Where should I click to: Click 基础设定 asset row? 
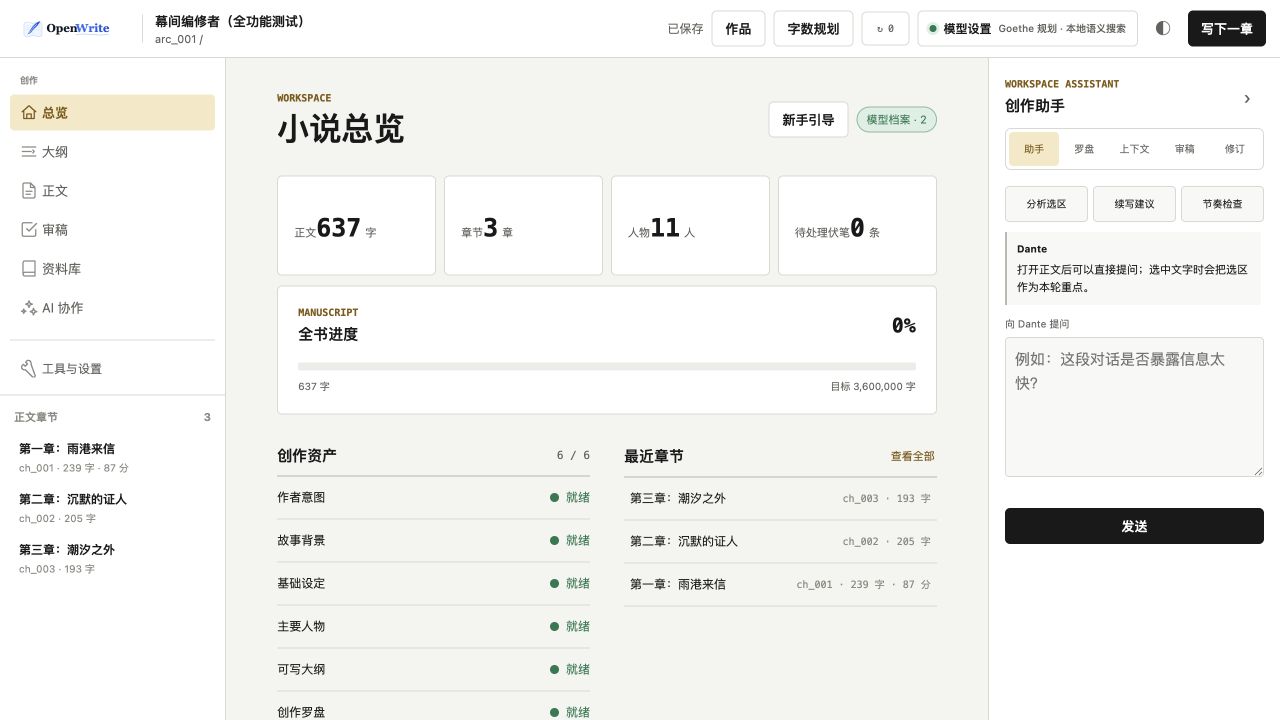click(x=433, y=583)
